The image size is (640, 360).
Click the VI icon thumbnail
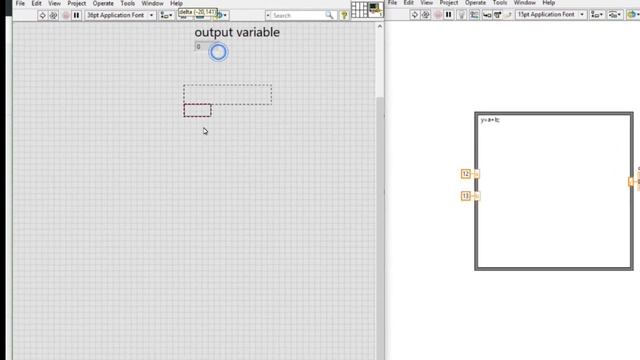[x=376, y=10]
